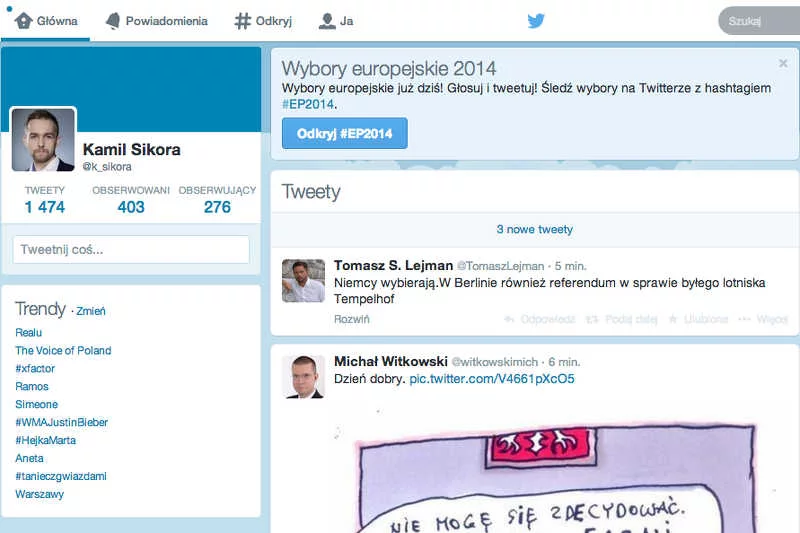Load the 3 nowe tweety bar
The width and height of the screenshot is (800, 533).
pyautogui.click(x=534, y=230)
